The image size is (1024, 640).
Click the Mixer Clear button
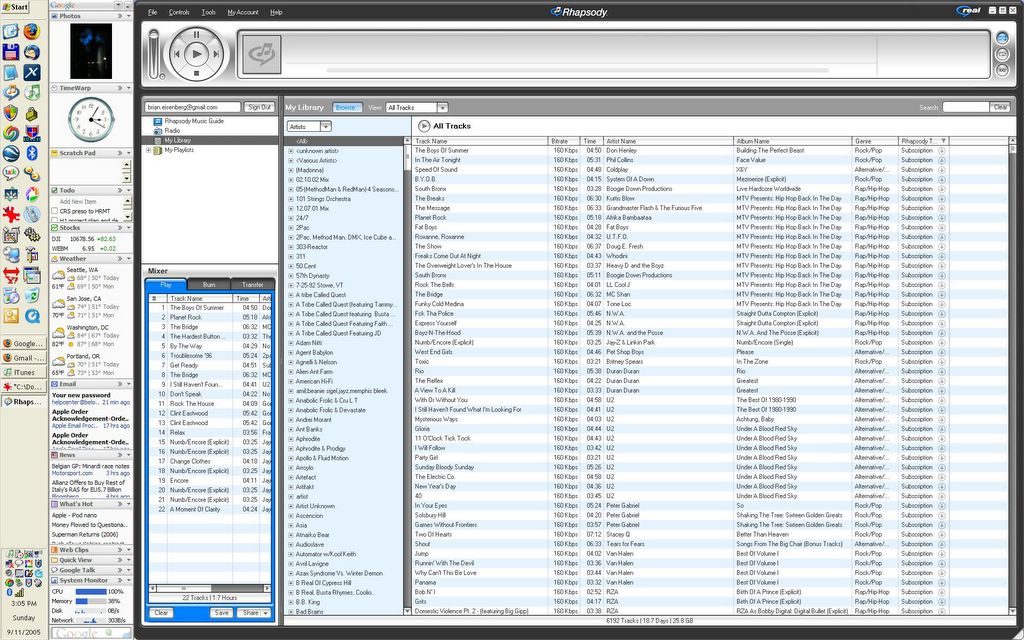161,613
